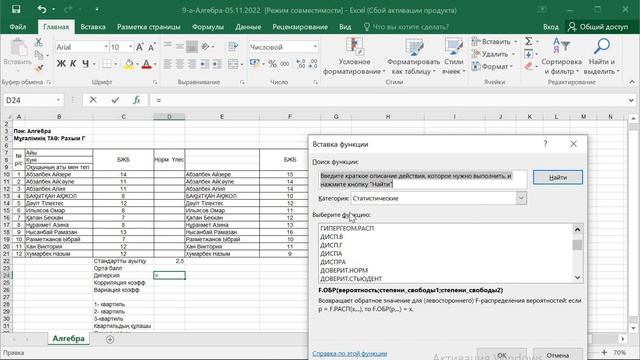The image size is (640, 360).
Task: Increase font size with large A icon
Action: [140, 47]
